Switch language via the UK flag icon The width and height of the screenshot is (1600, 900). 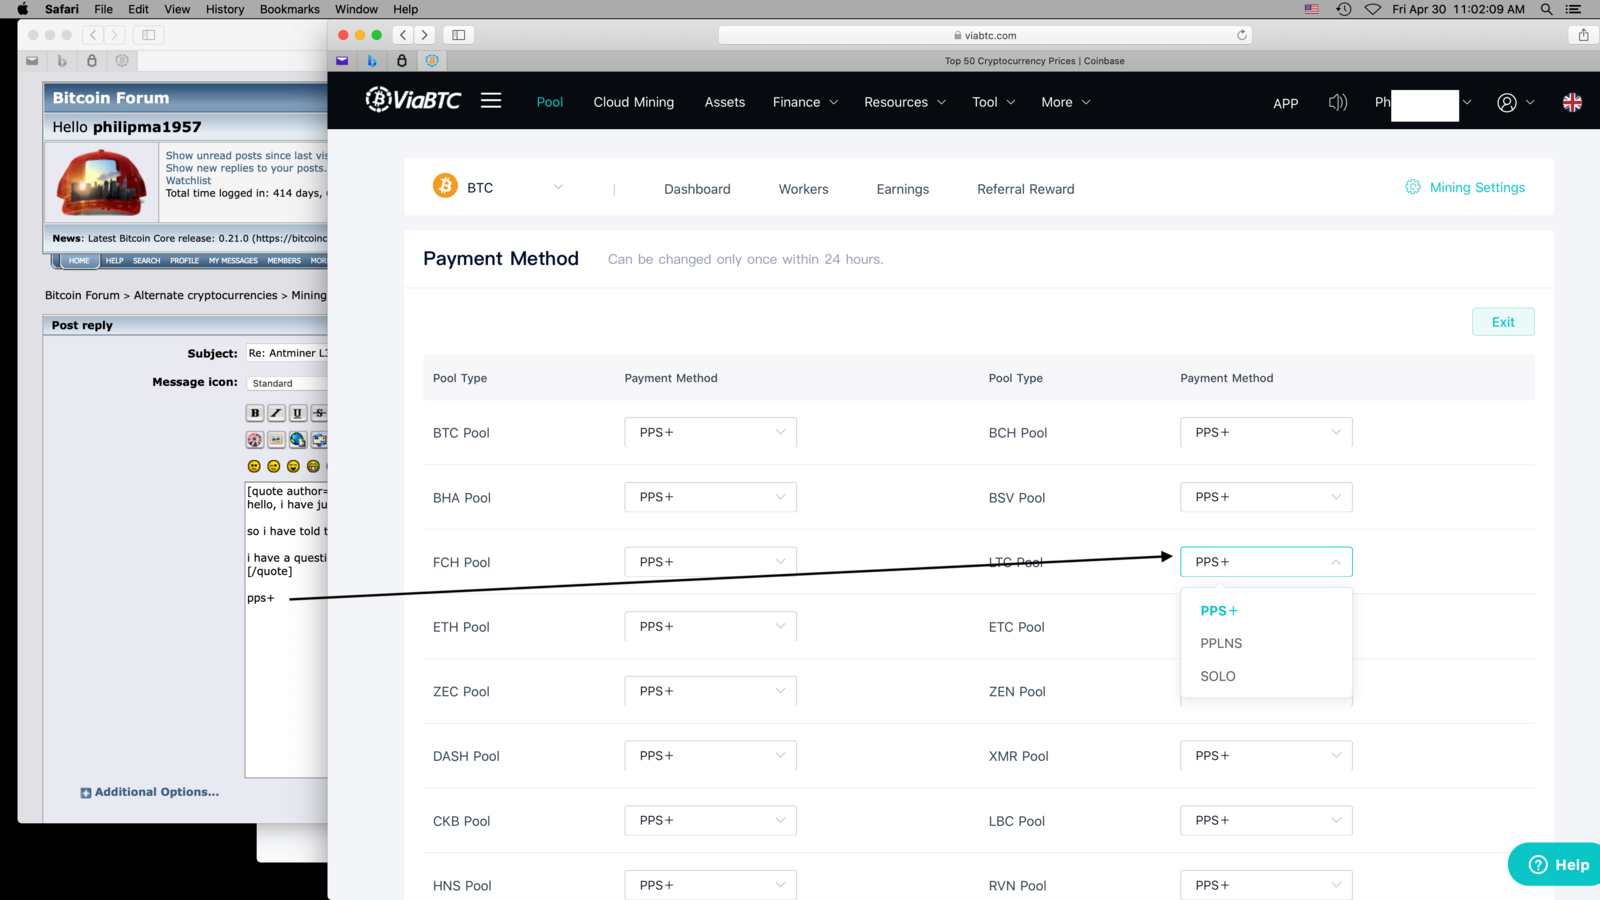1572,102
